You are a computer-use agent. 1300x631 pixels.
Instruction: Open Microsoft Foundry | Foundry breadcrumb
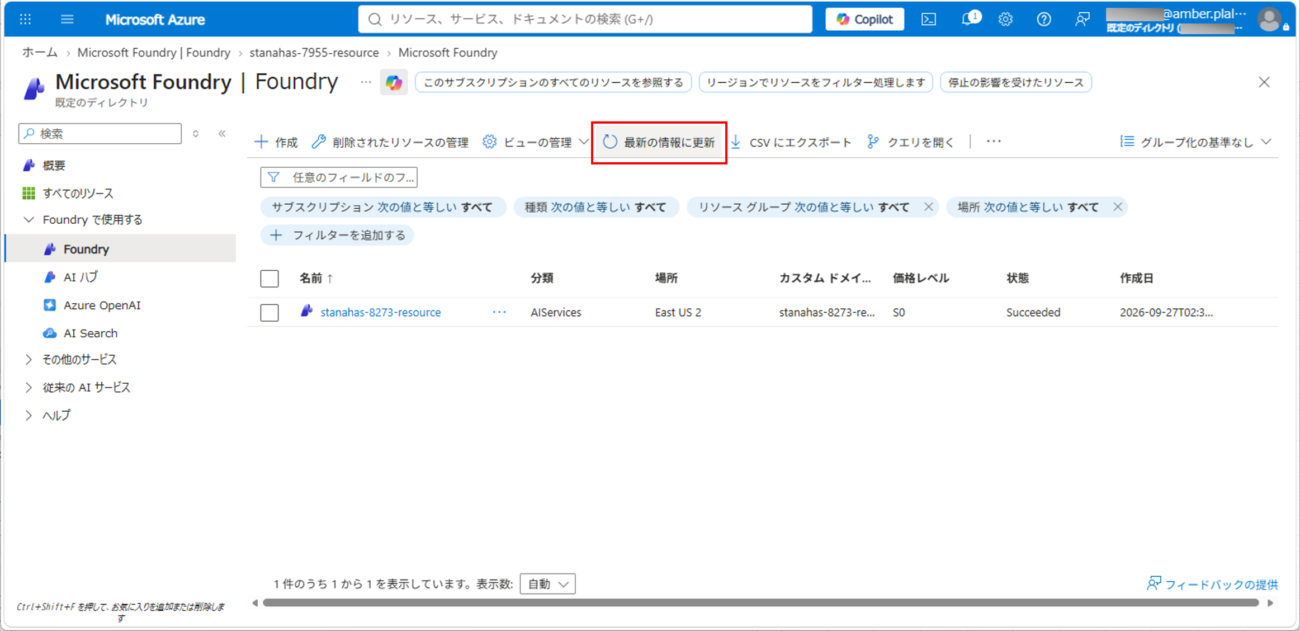(154, 52)
